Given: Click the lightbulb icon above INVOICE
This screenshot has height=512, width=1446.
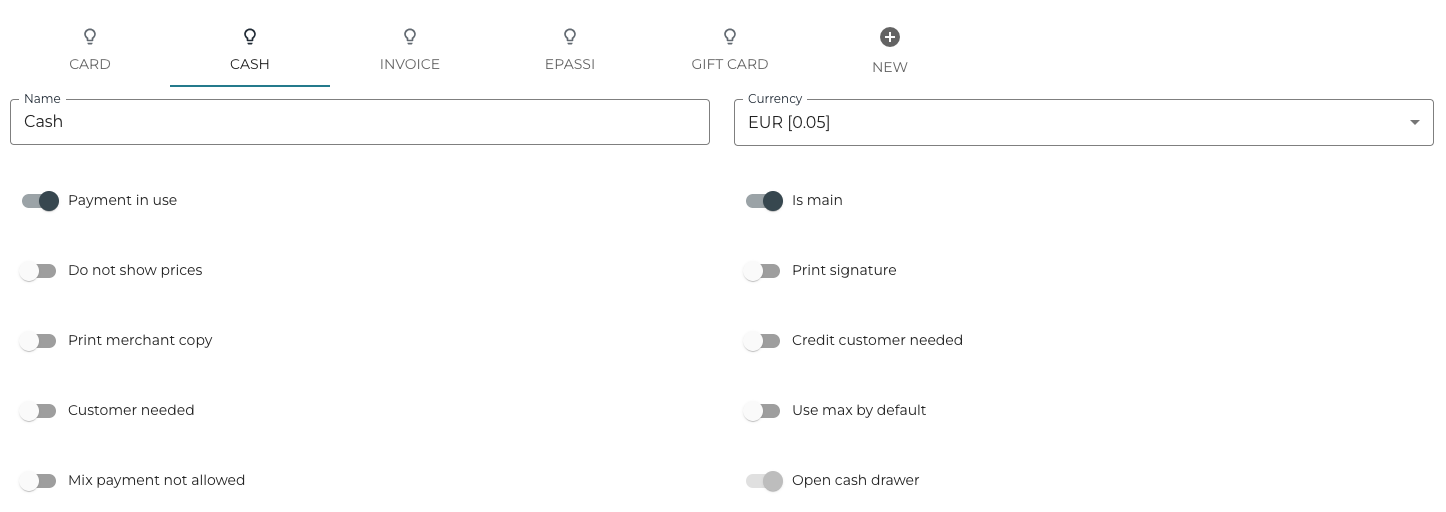Looking at the screenshot, I should 410,37.
